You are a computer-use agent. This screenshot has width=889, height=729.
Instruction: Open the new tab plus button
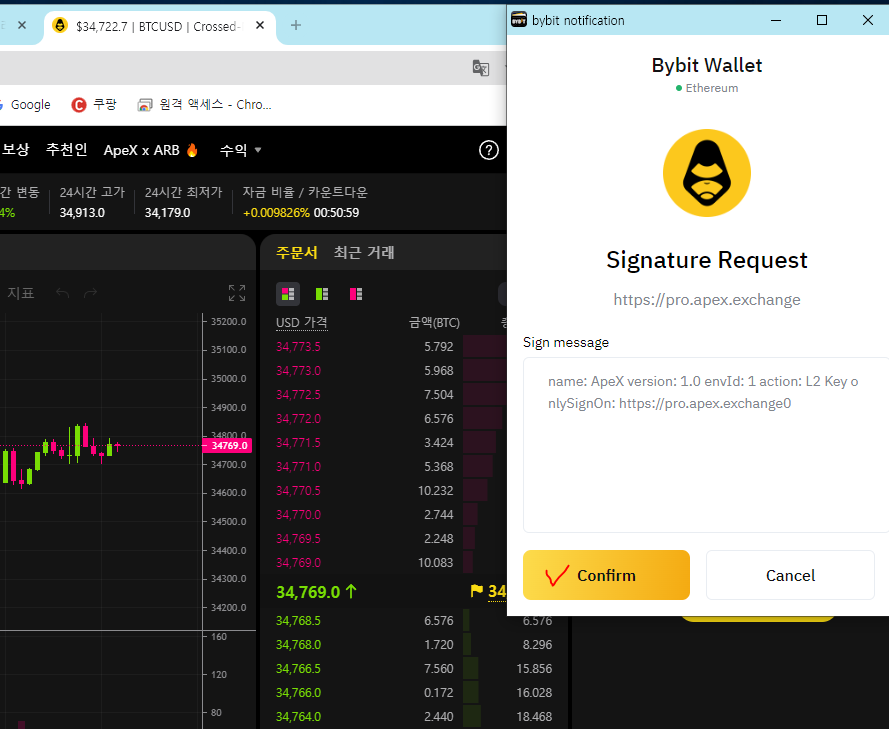[295, 25]
